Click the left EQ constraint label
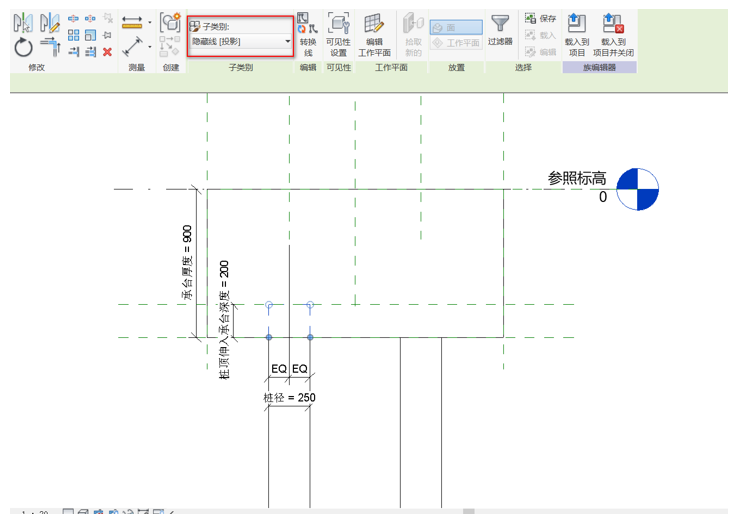Viewport: 739px width, 526px height. (x=279, y=369)
